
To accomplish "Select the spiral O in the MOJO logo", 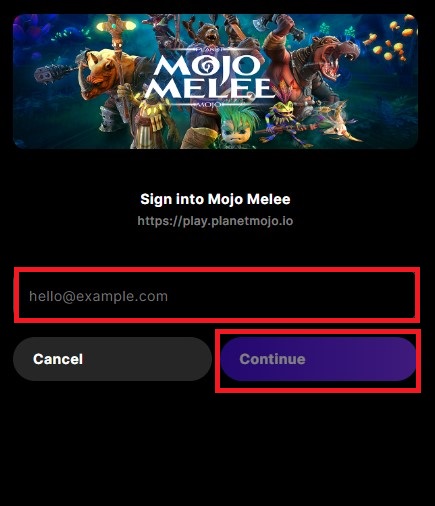I will [x=201, y=66].
